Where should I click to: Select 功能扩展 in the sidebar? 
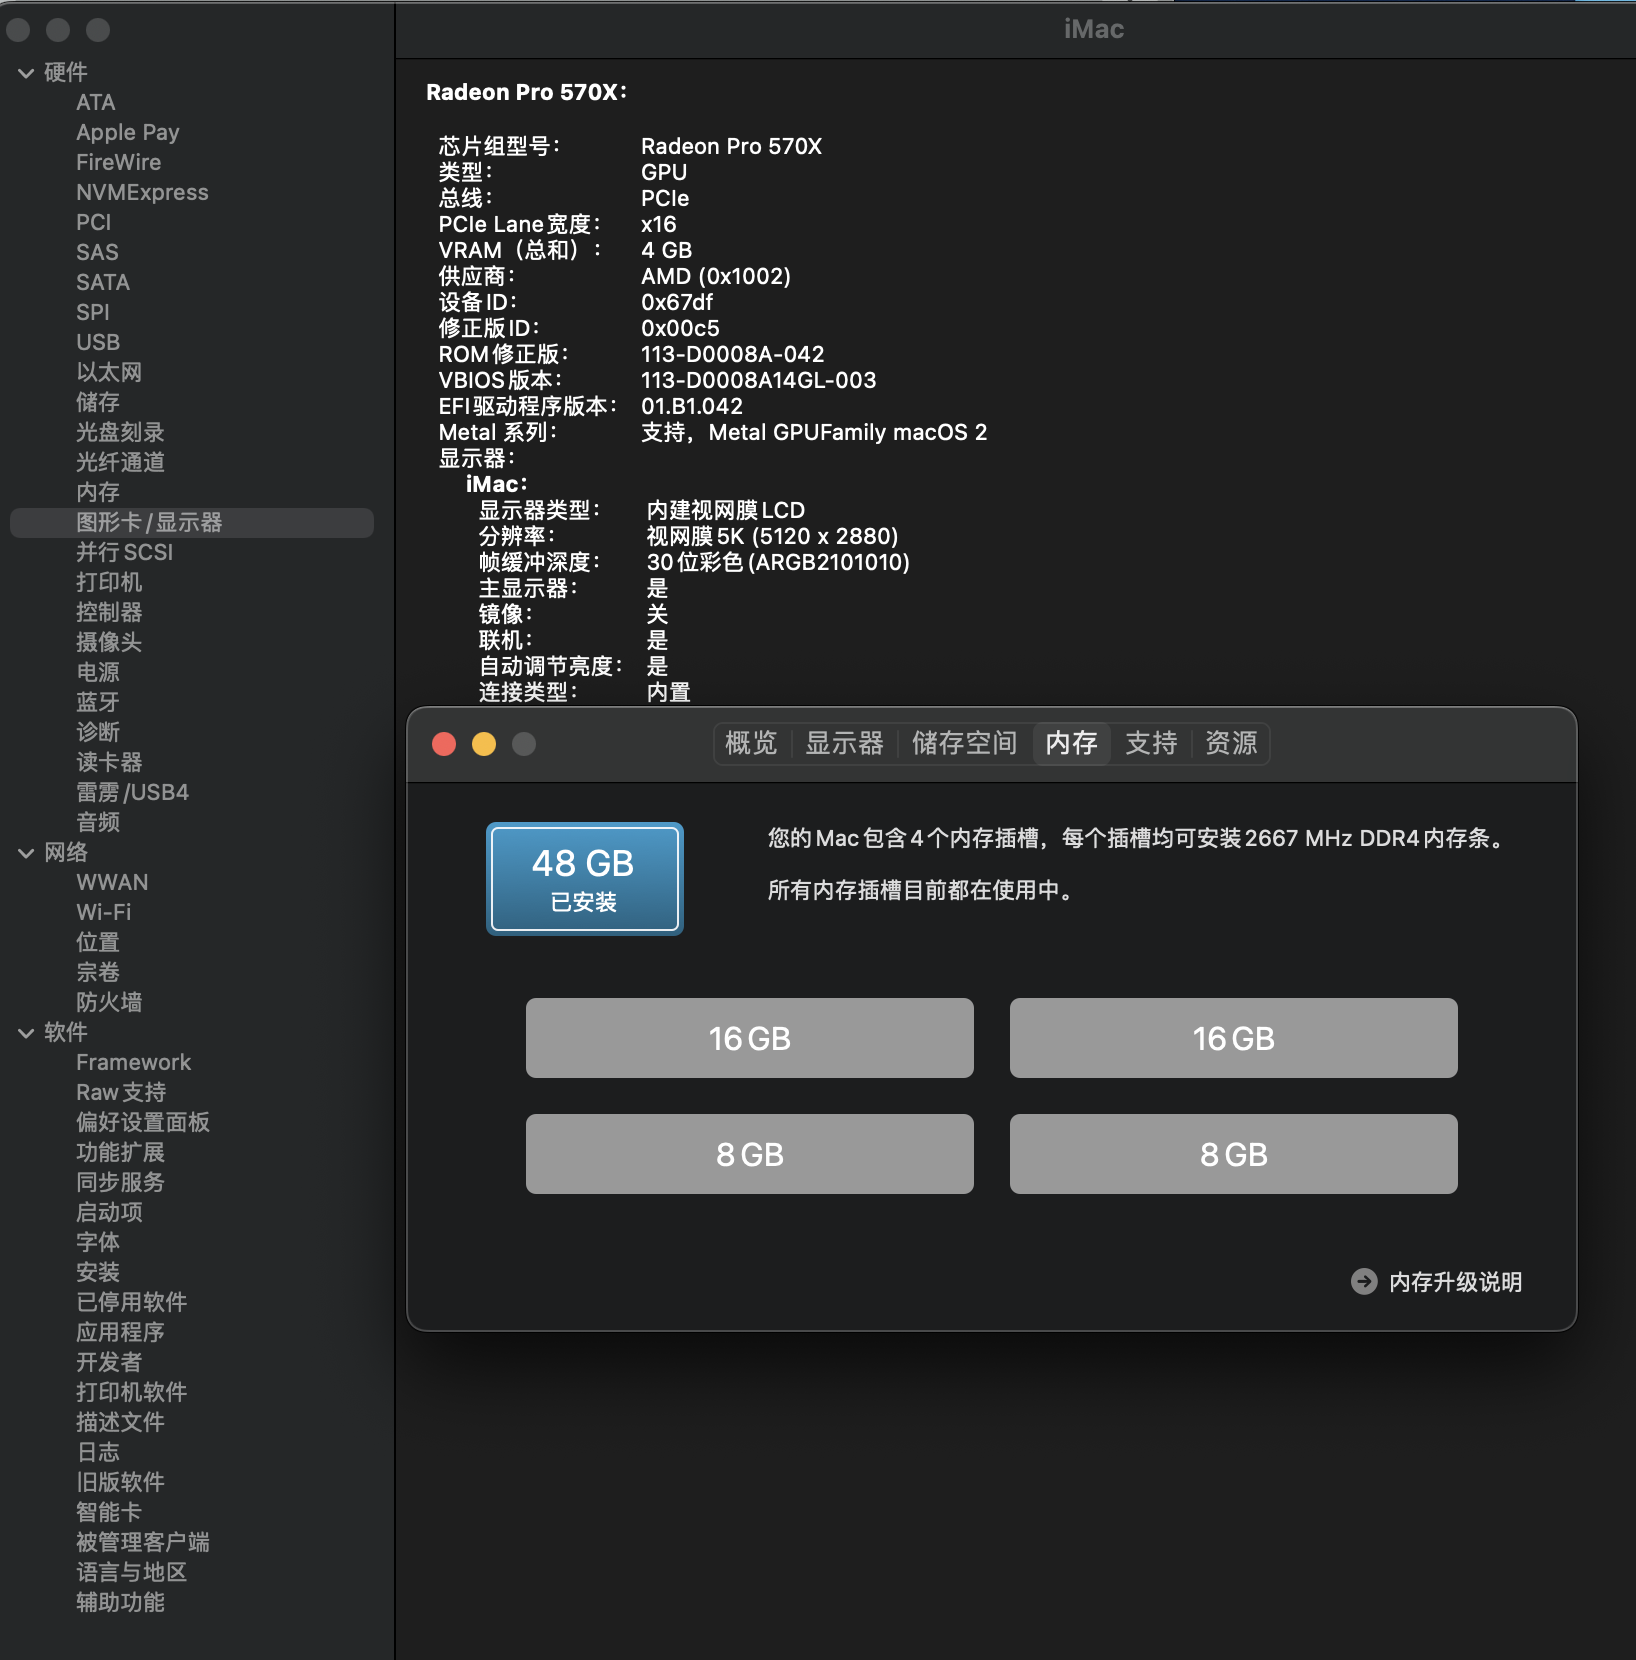point(120,1152)
